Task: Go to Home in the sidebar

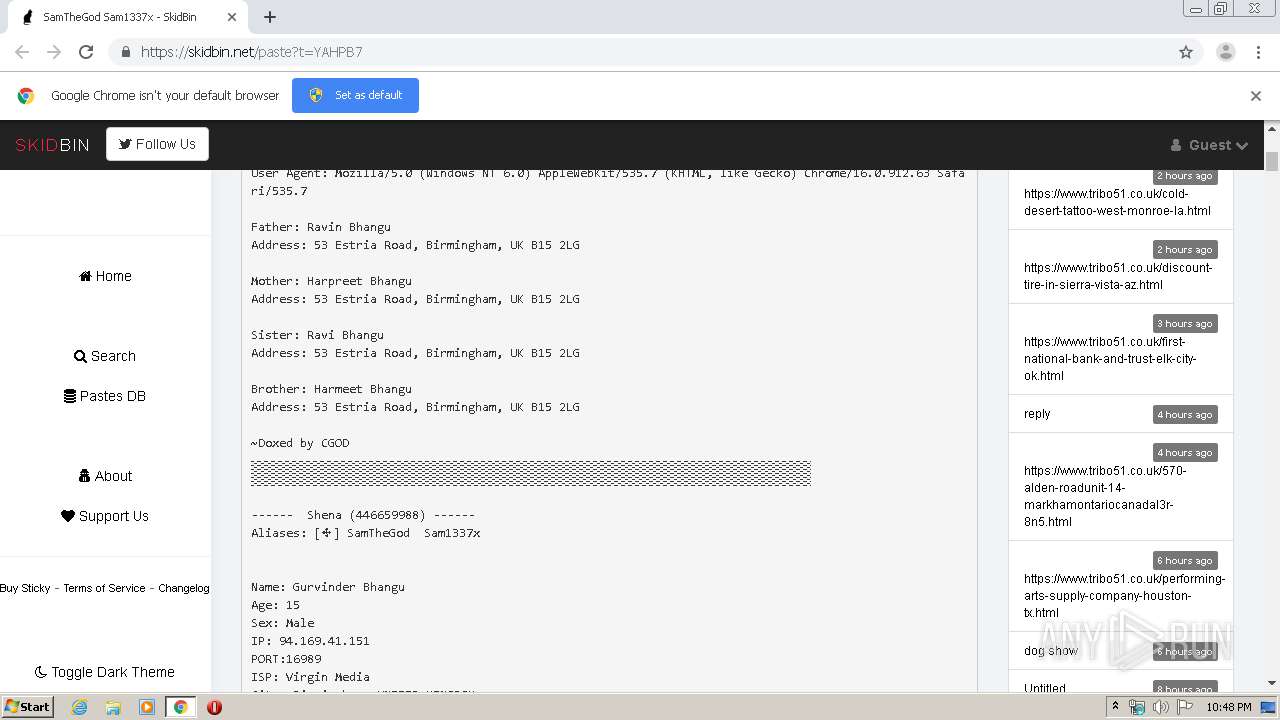Action: click(105, 276)
